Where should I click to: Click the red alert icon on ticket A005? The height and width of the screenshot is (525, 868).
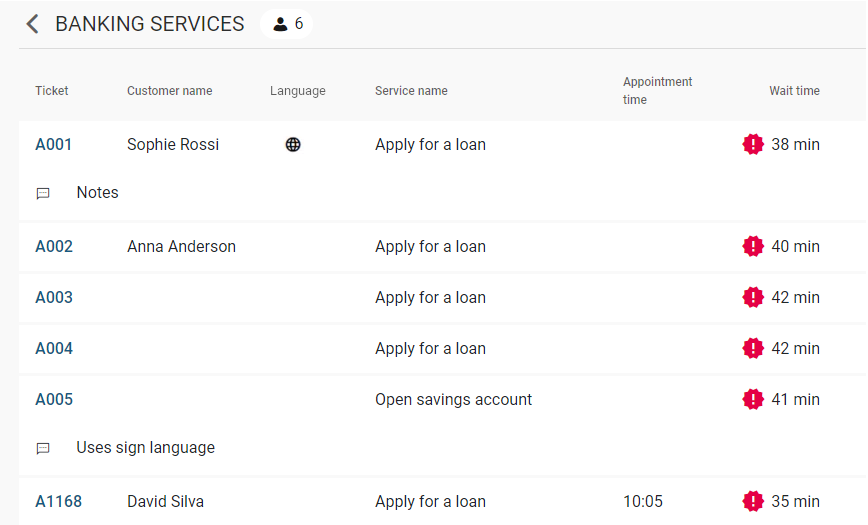pyautogui.click(x=753, y=400)
